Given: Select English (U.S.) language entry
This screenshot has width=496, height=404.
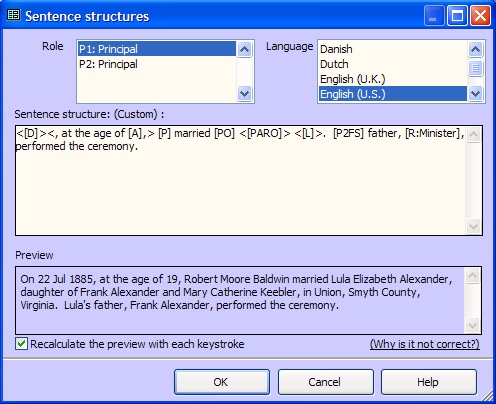Looking at the screenshot, I should [393, 94].
